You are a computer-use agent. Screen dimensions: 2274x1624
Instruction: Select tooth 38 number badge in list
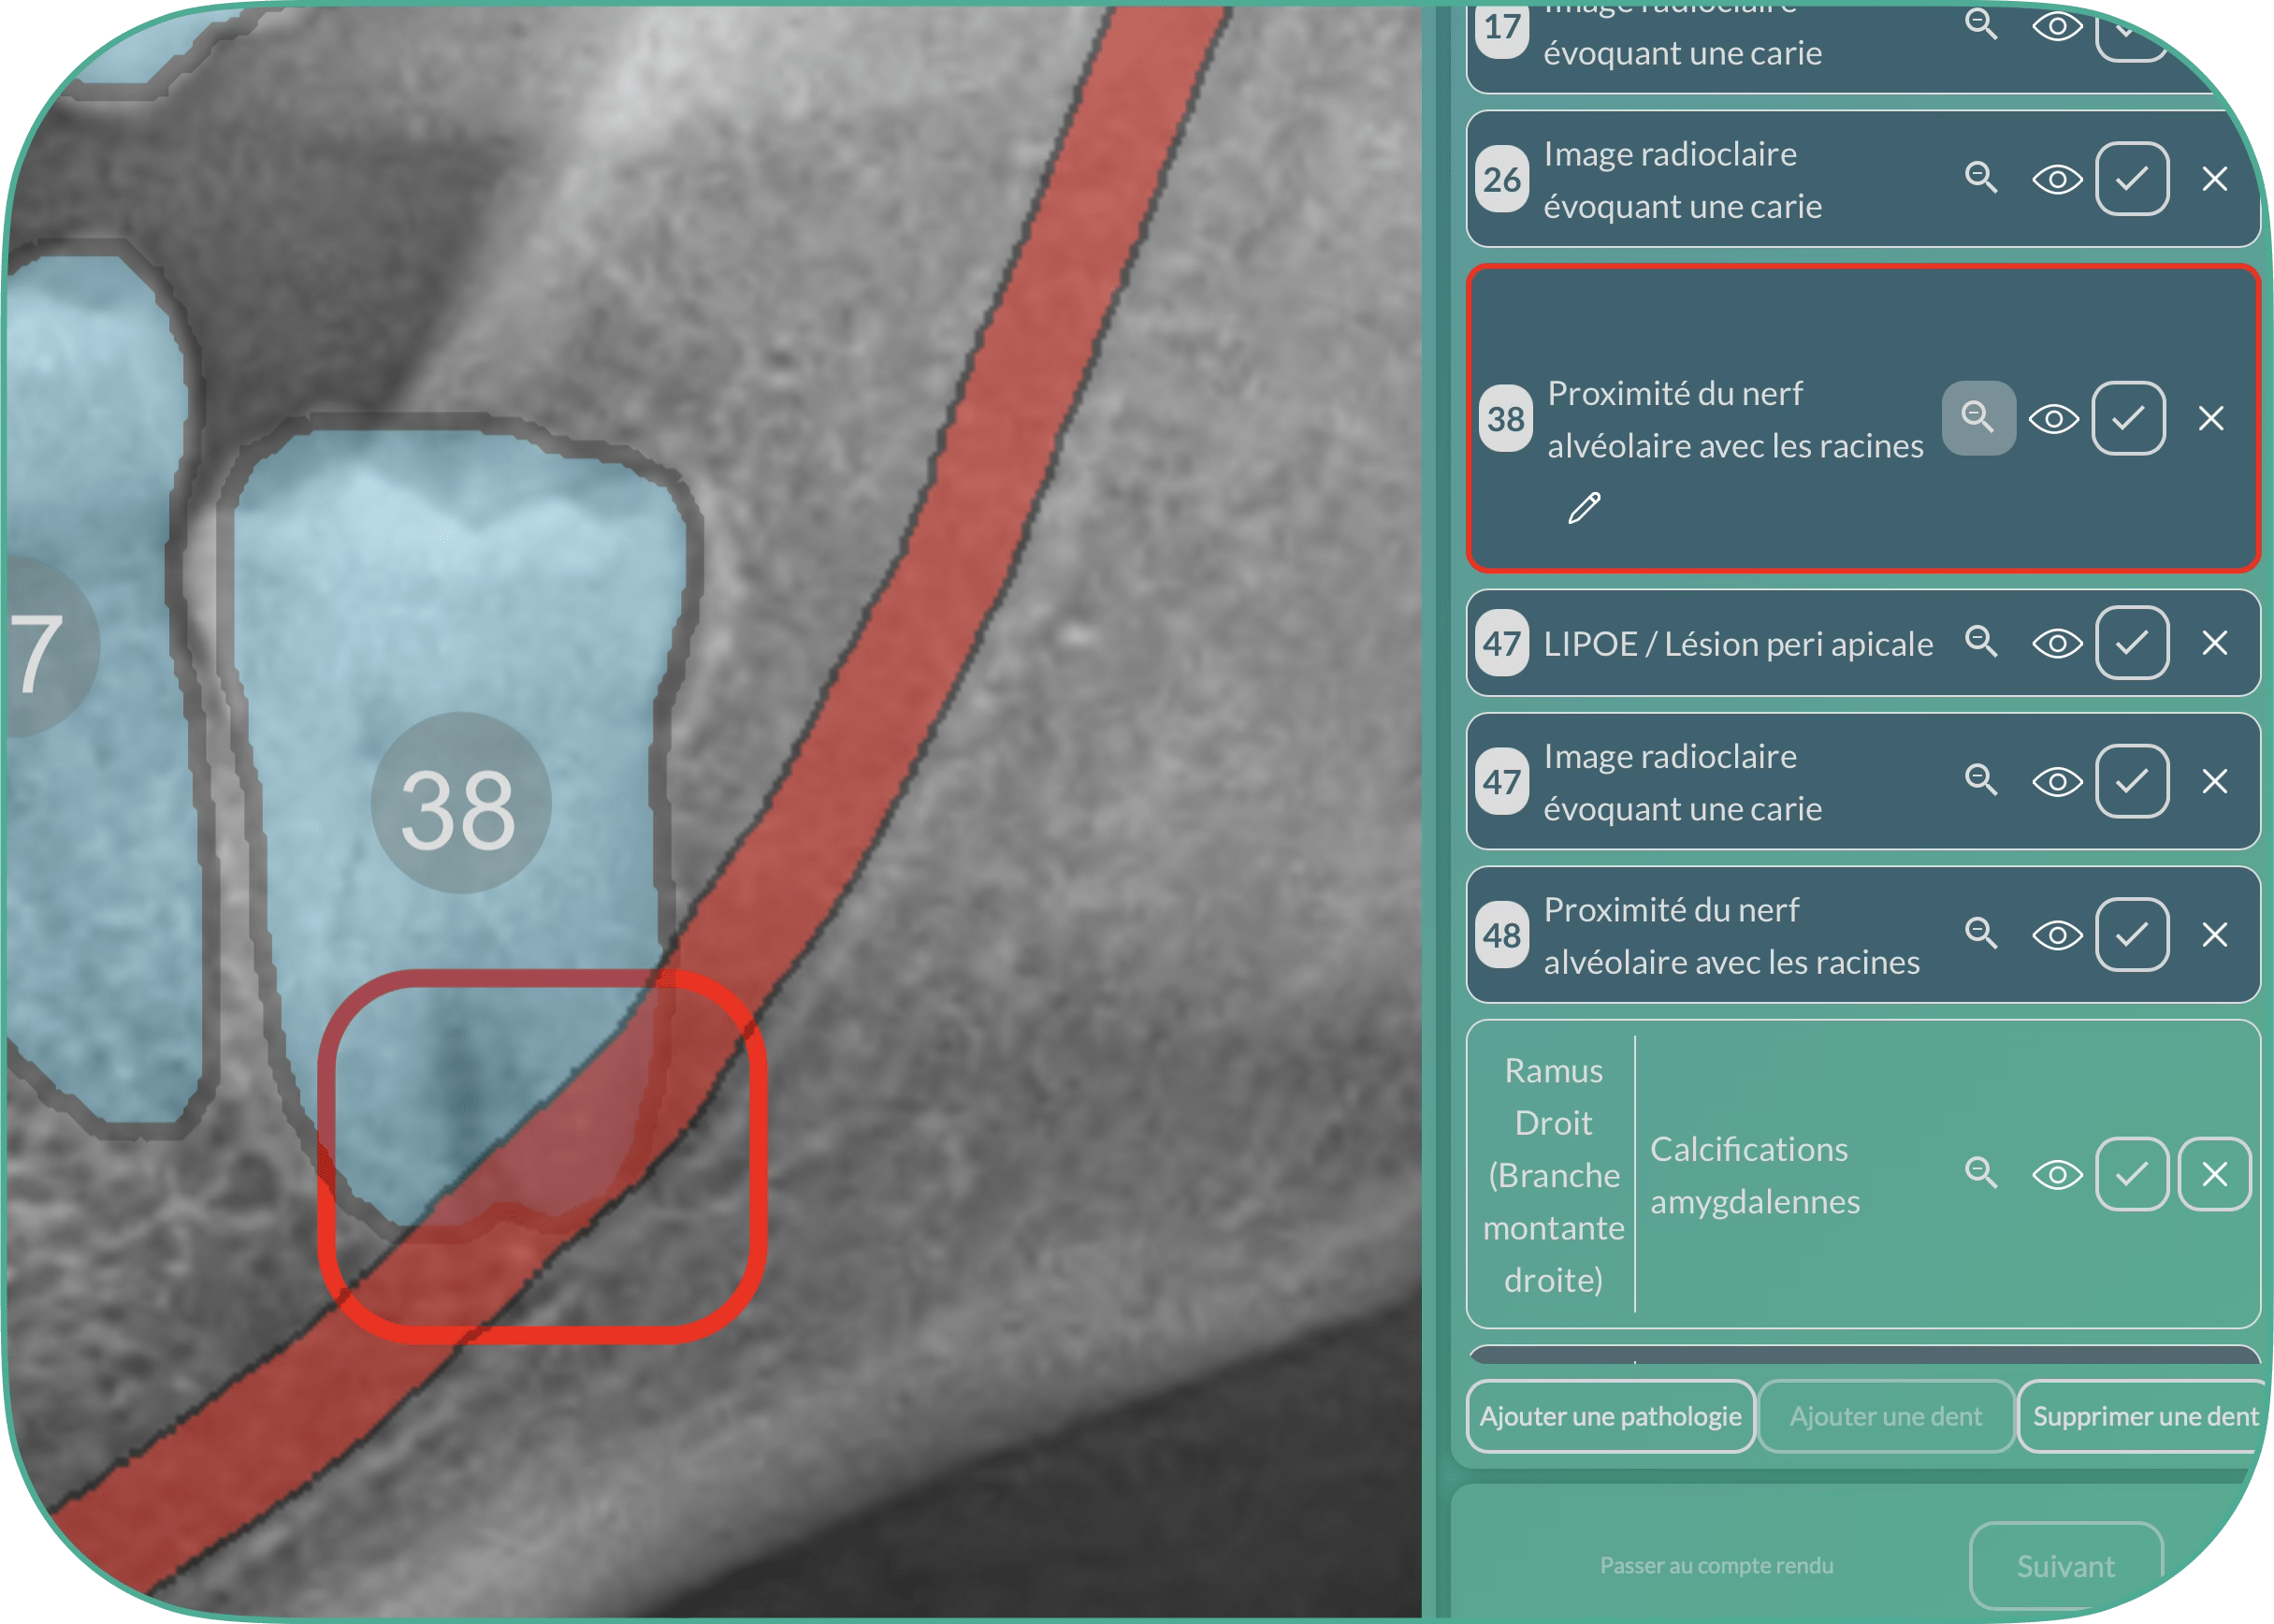coord(1506,418)
